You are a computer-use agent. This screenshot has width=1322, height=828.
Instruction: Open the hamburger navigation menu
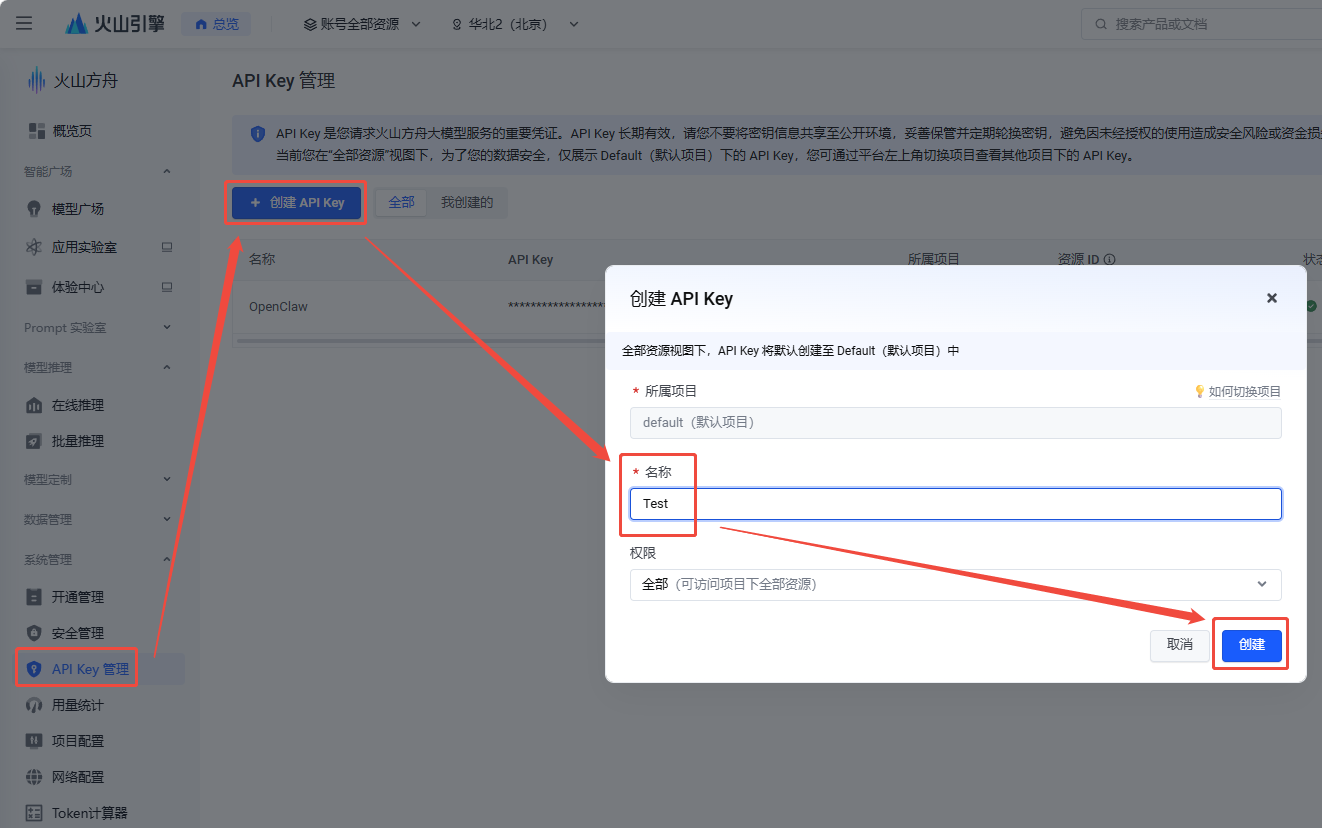click(24, 23)
